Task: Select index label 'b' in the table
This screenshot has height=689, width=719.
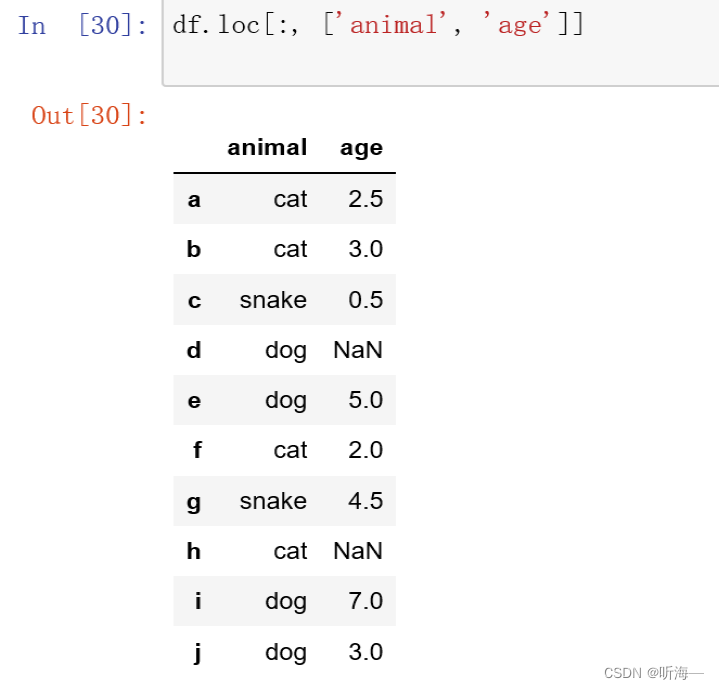Action: [194, 249]
